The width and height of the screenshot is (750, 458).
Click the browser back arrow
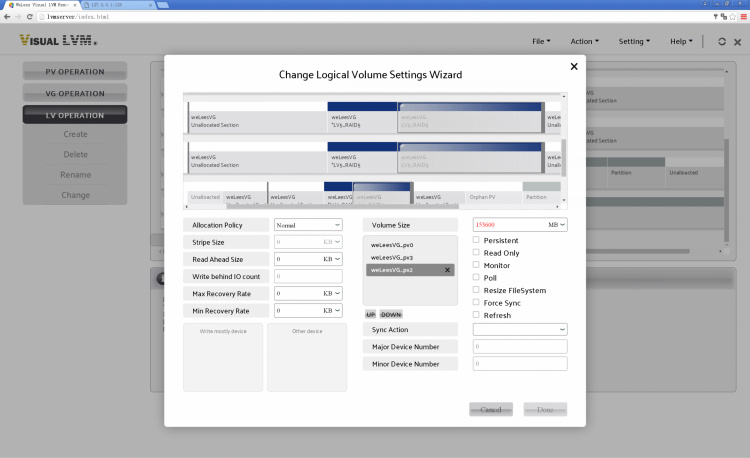pyautogui.click(x=7, y=17)
